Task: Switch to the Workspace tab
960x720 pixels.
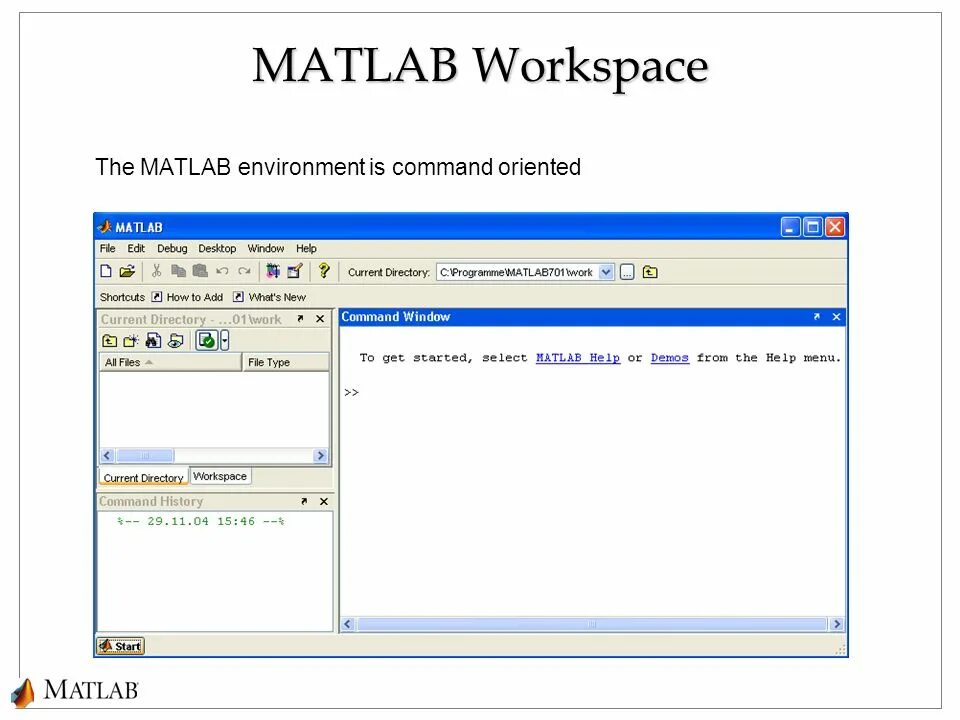Action: tap(219, 476)
